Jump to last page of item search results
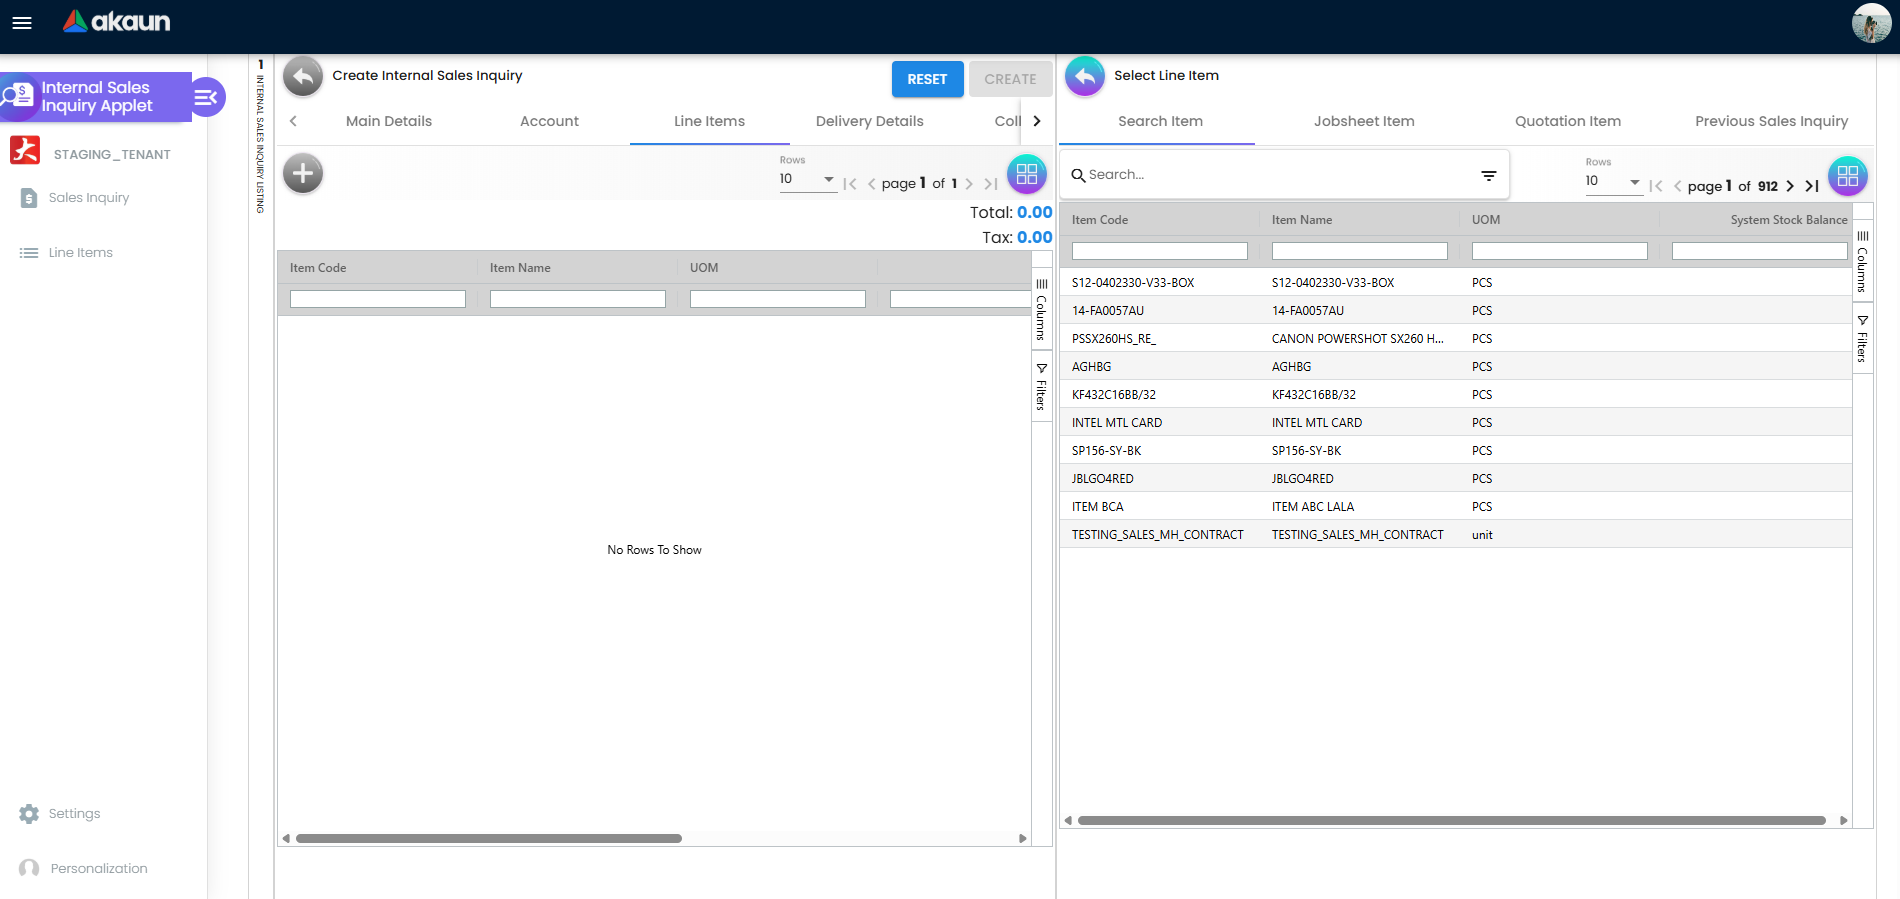This screenshot has width=1900, height=899. point(1812,186)
